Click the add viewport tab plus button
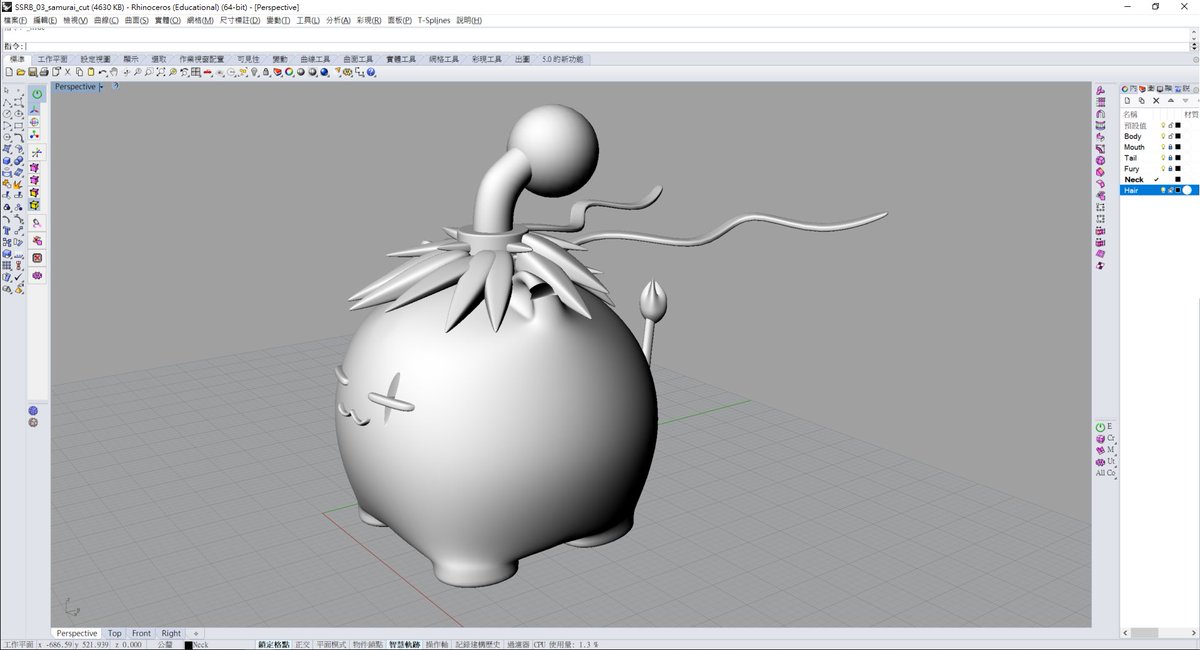Viewport: 1200px width, 650px height. [x=196, y=633]
